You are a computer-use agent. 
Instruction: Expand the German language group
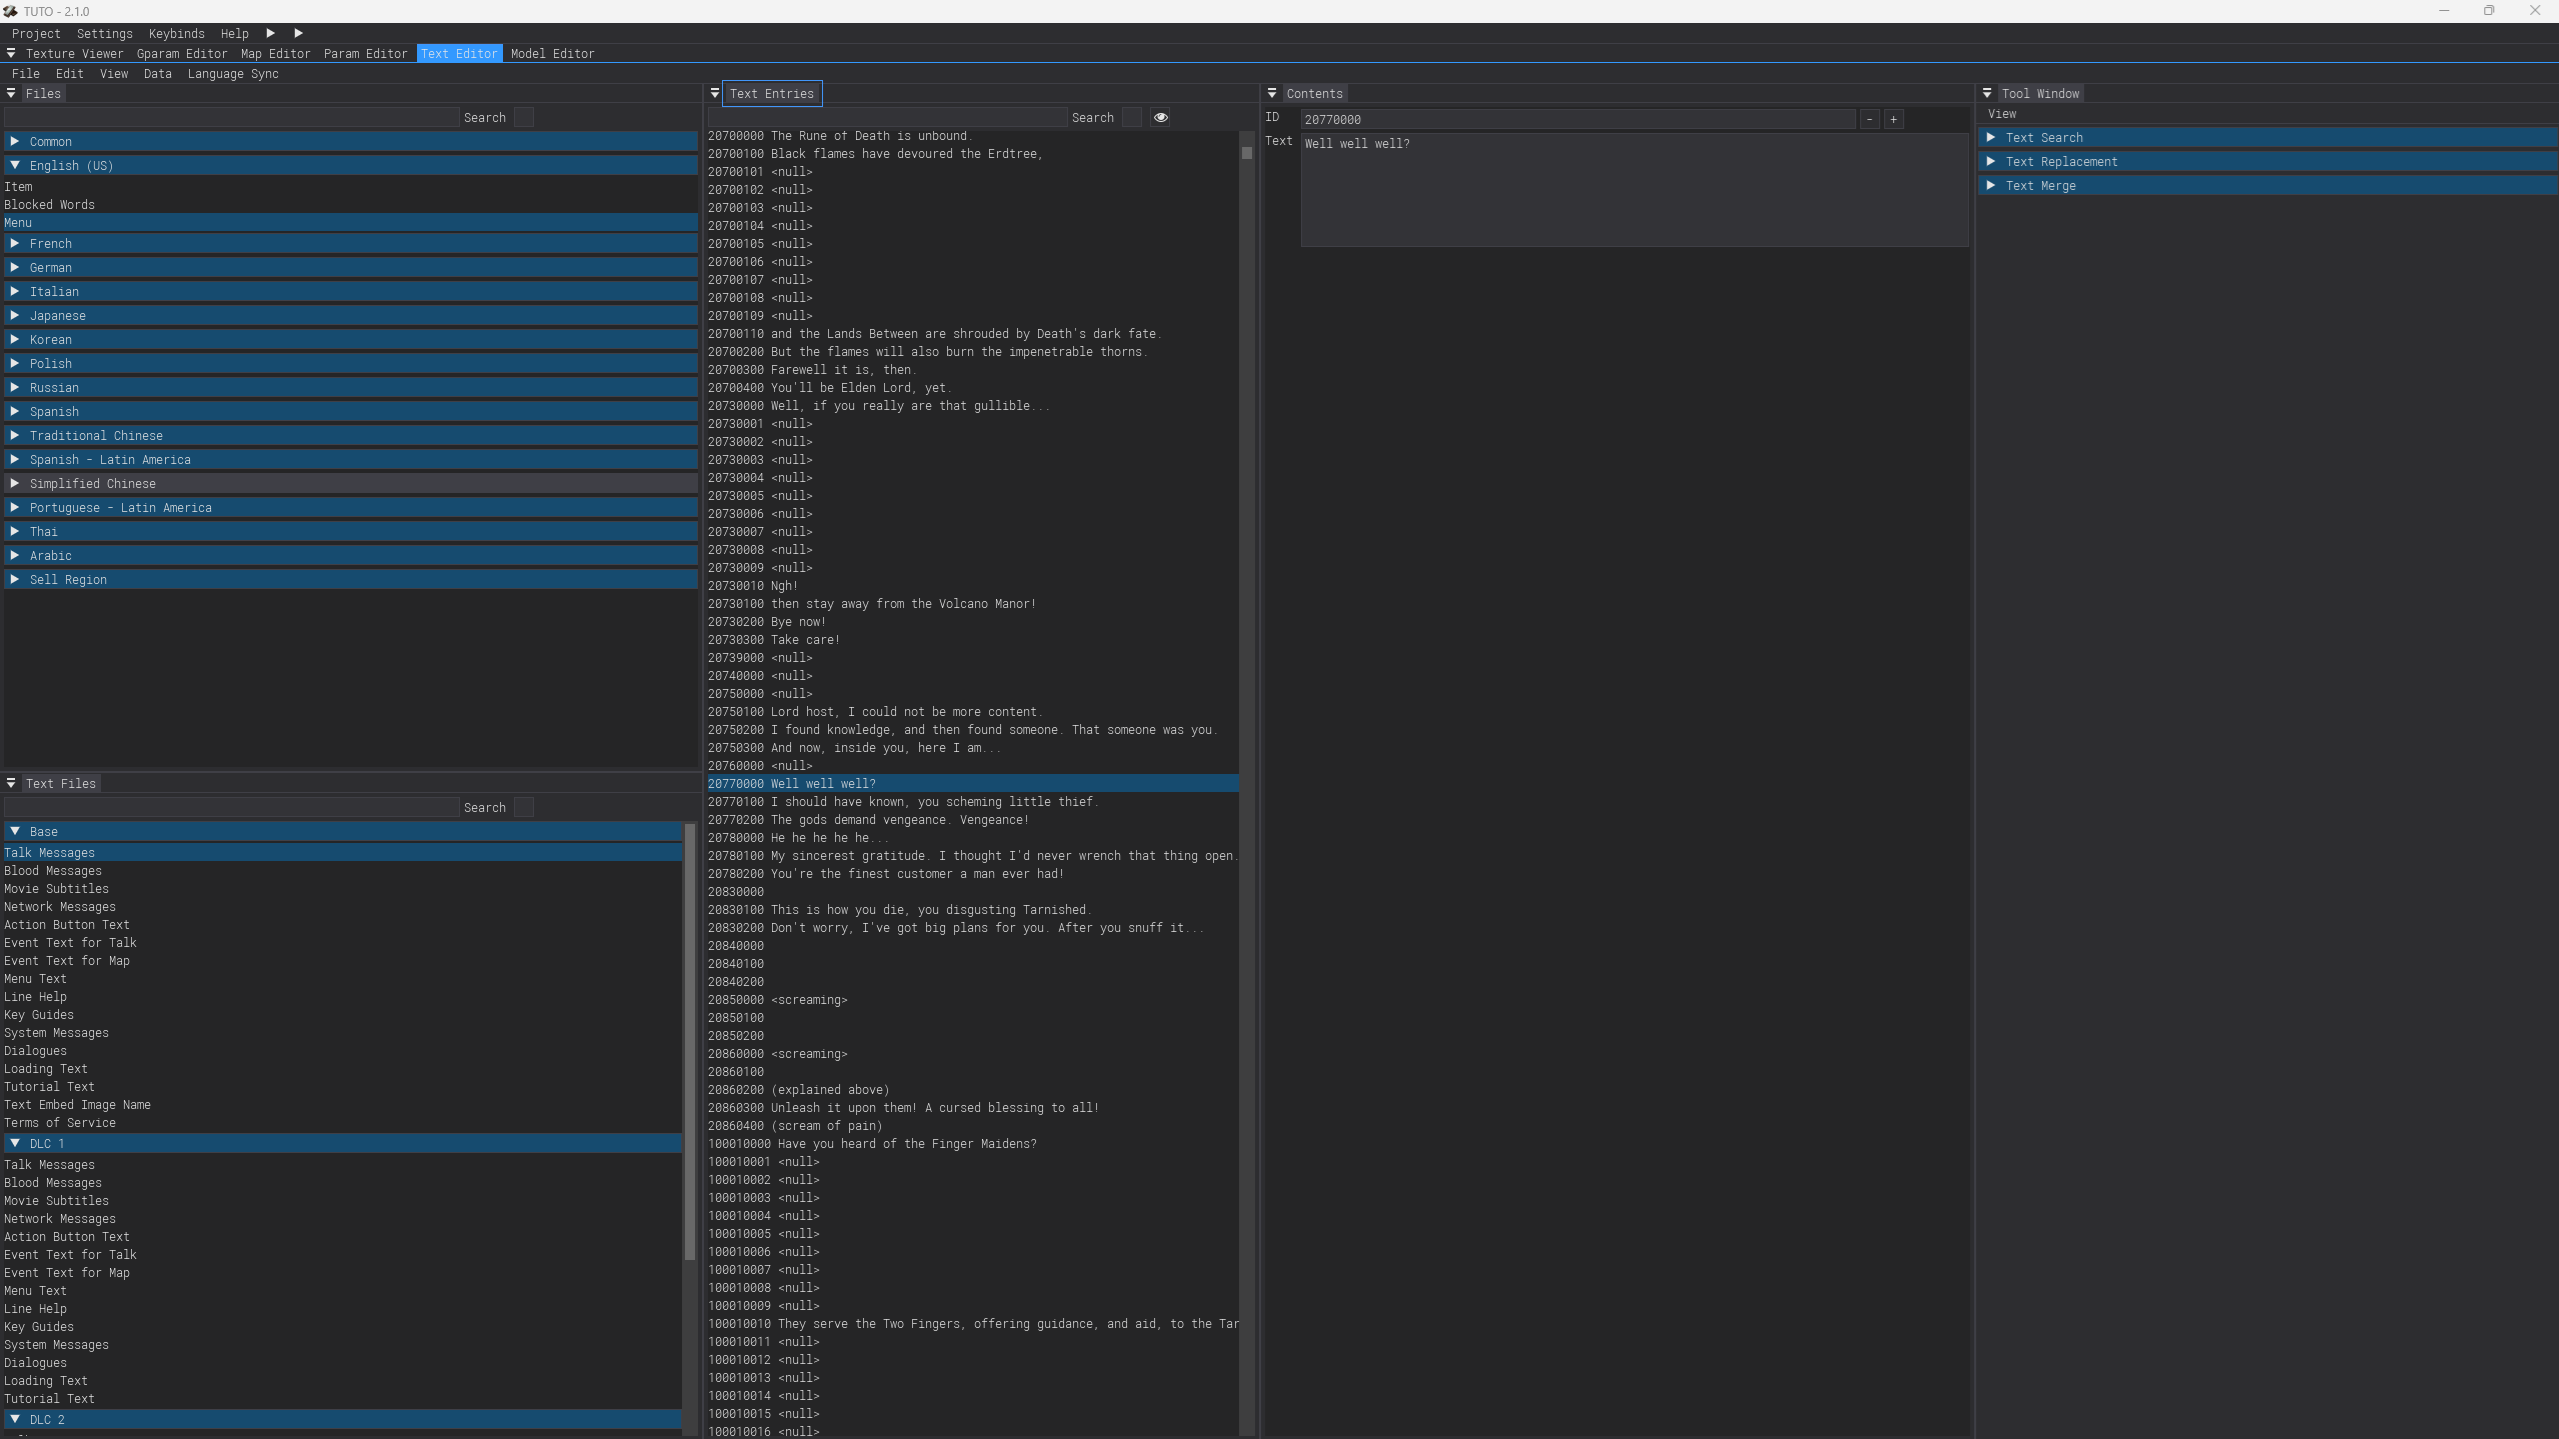point(351,268)
